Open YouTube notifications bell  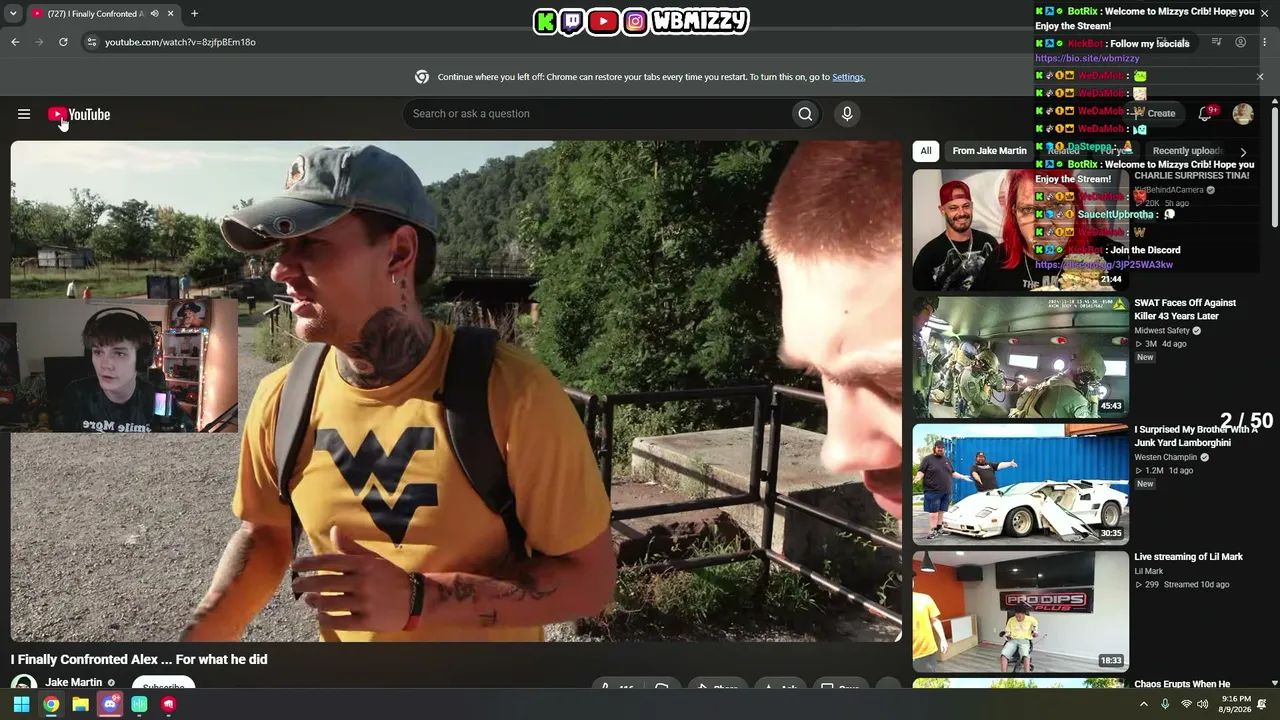tap(1205, 114)
